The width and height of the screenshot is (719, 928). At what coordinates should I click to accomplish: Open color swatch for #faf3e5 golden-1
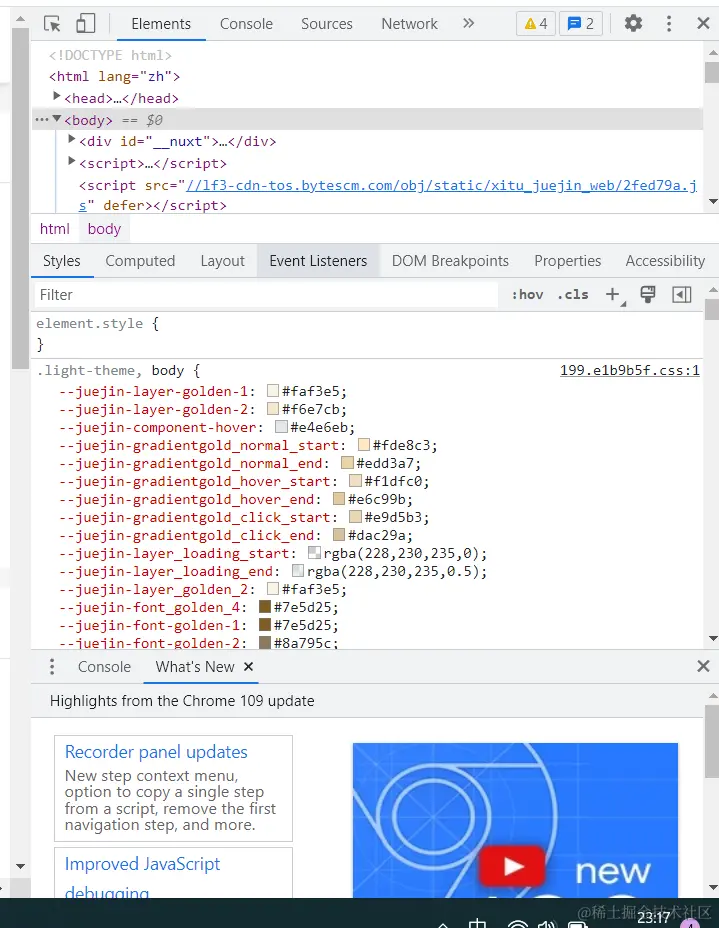(x=273, y=391)
